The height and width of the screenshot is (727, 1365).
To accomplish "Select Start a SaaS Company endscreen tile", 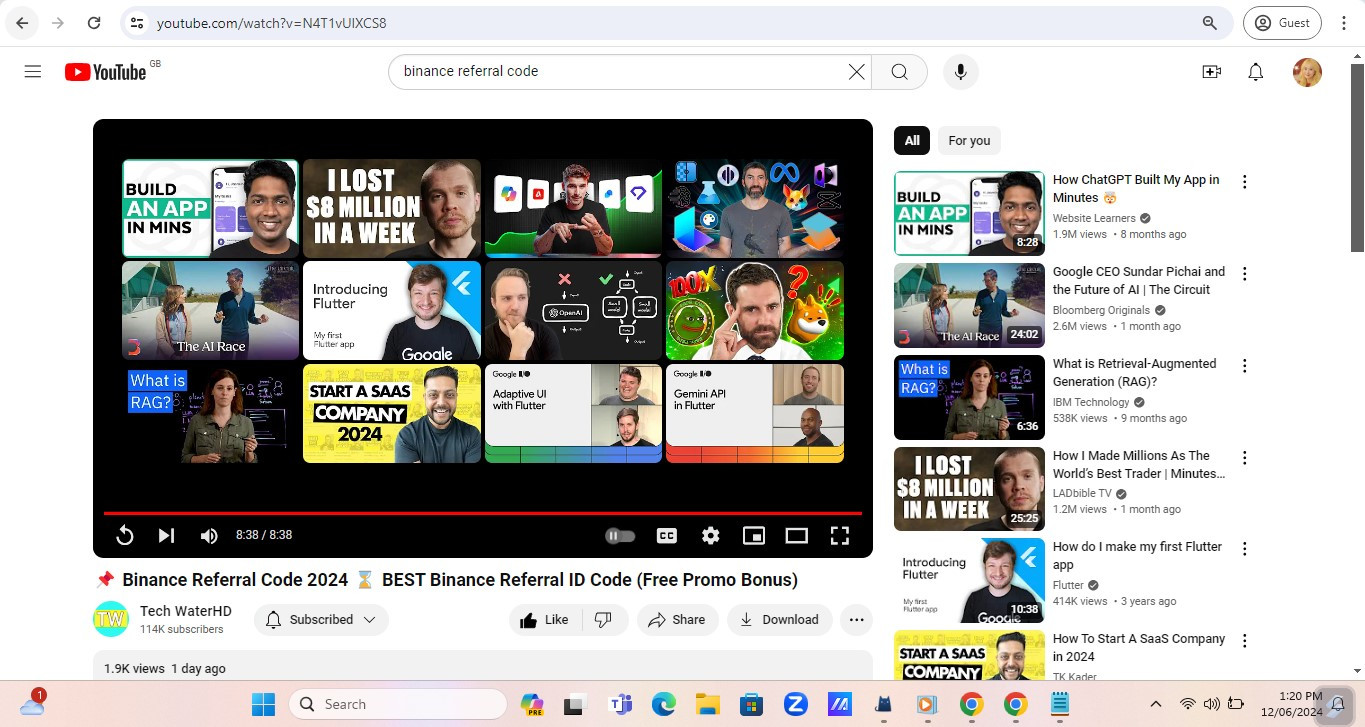I will pyautogui.click(x=392, y=413).
